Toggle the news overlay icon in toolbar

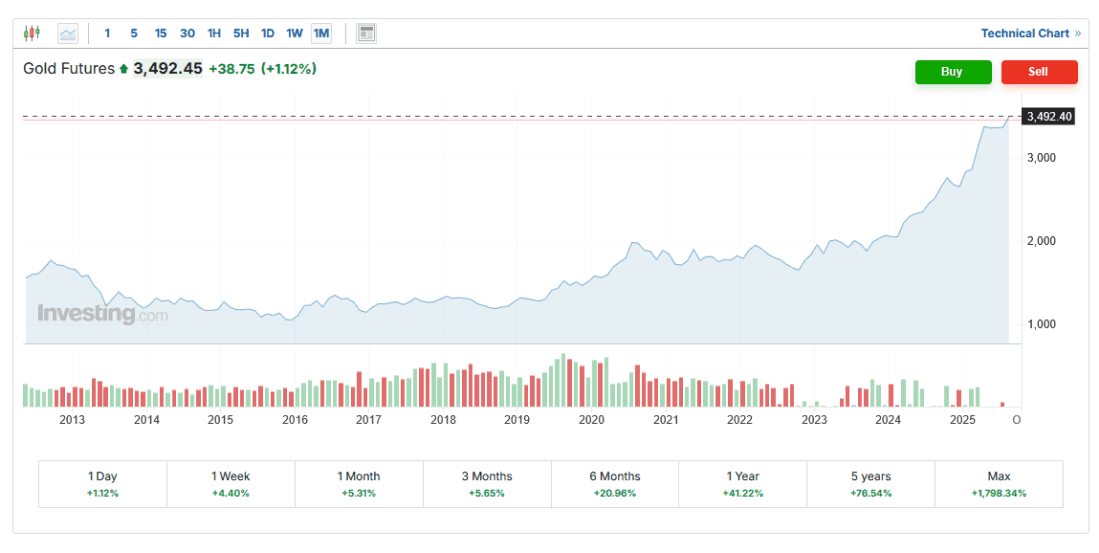click(x=366, y=33)
